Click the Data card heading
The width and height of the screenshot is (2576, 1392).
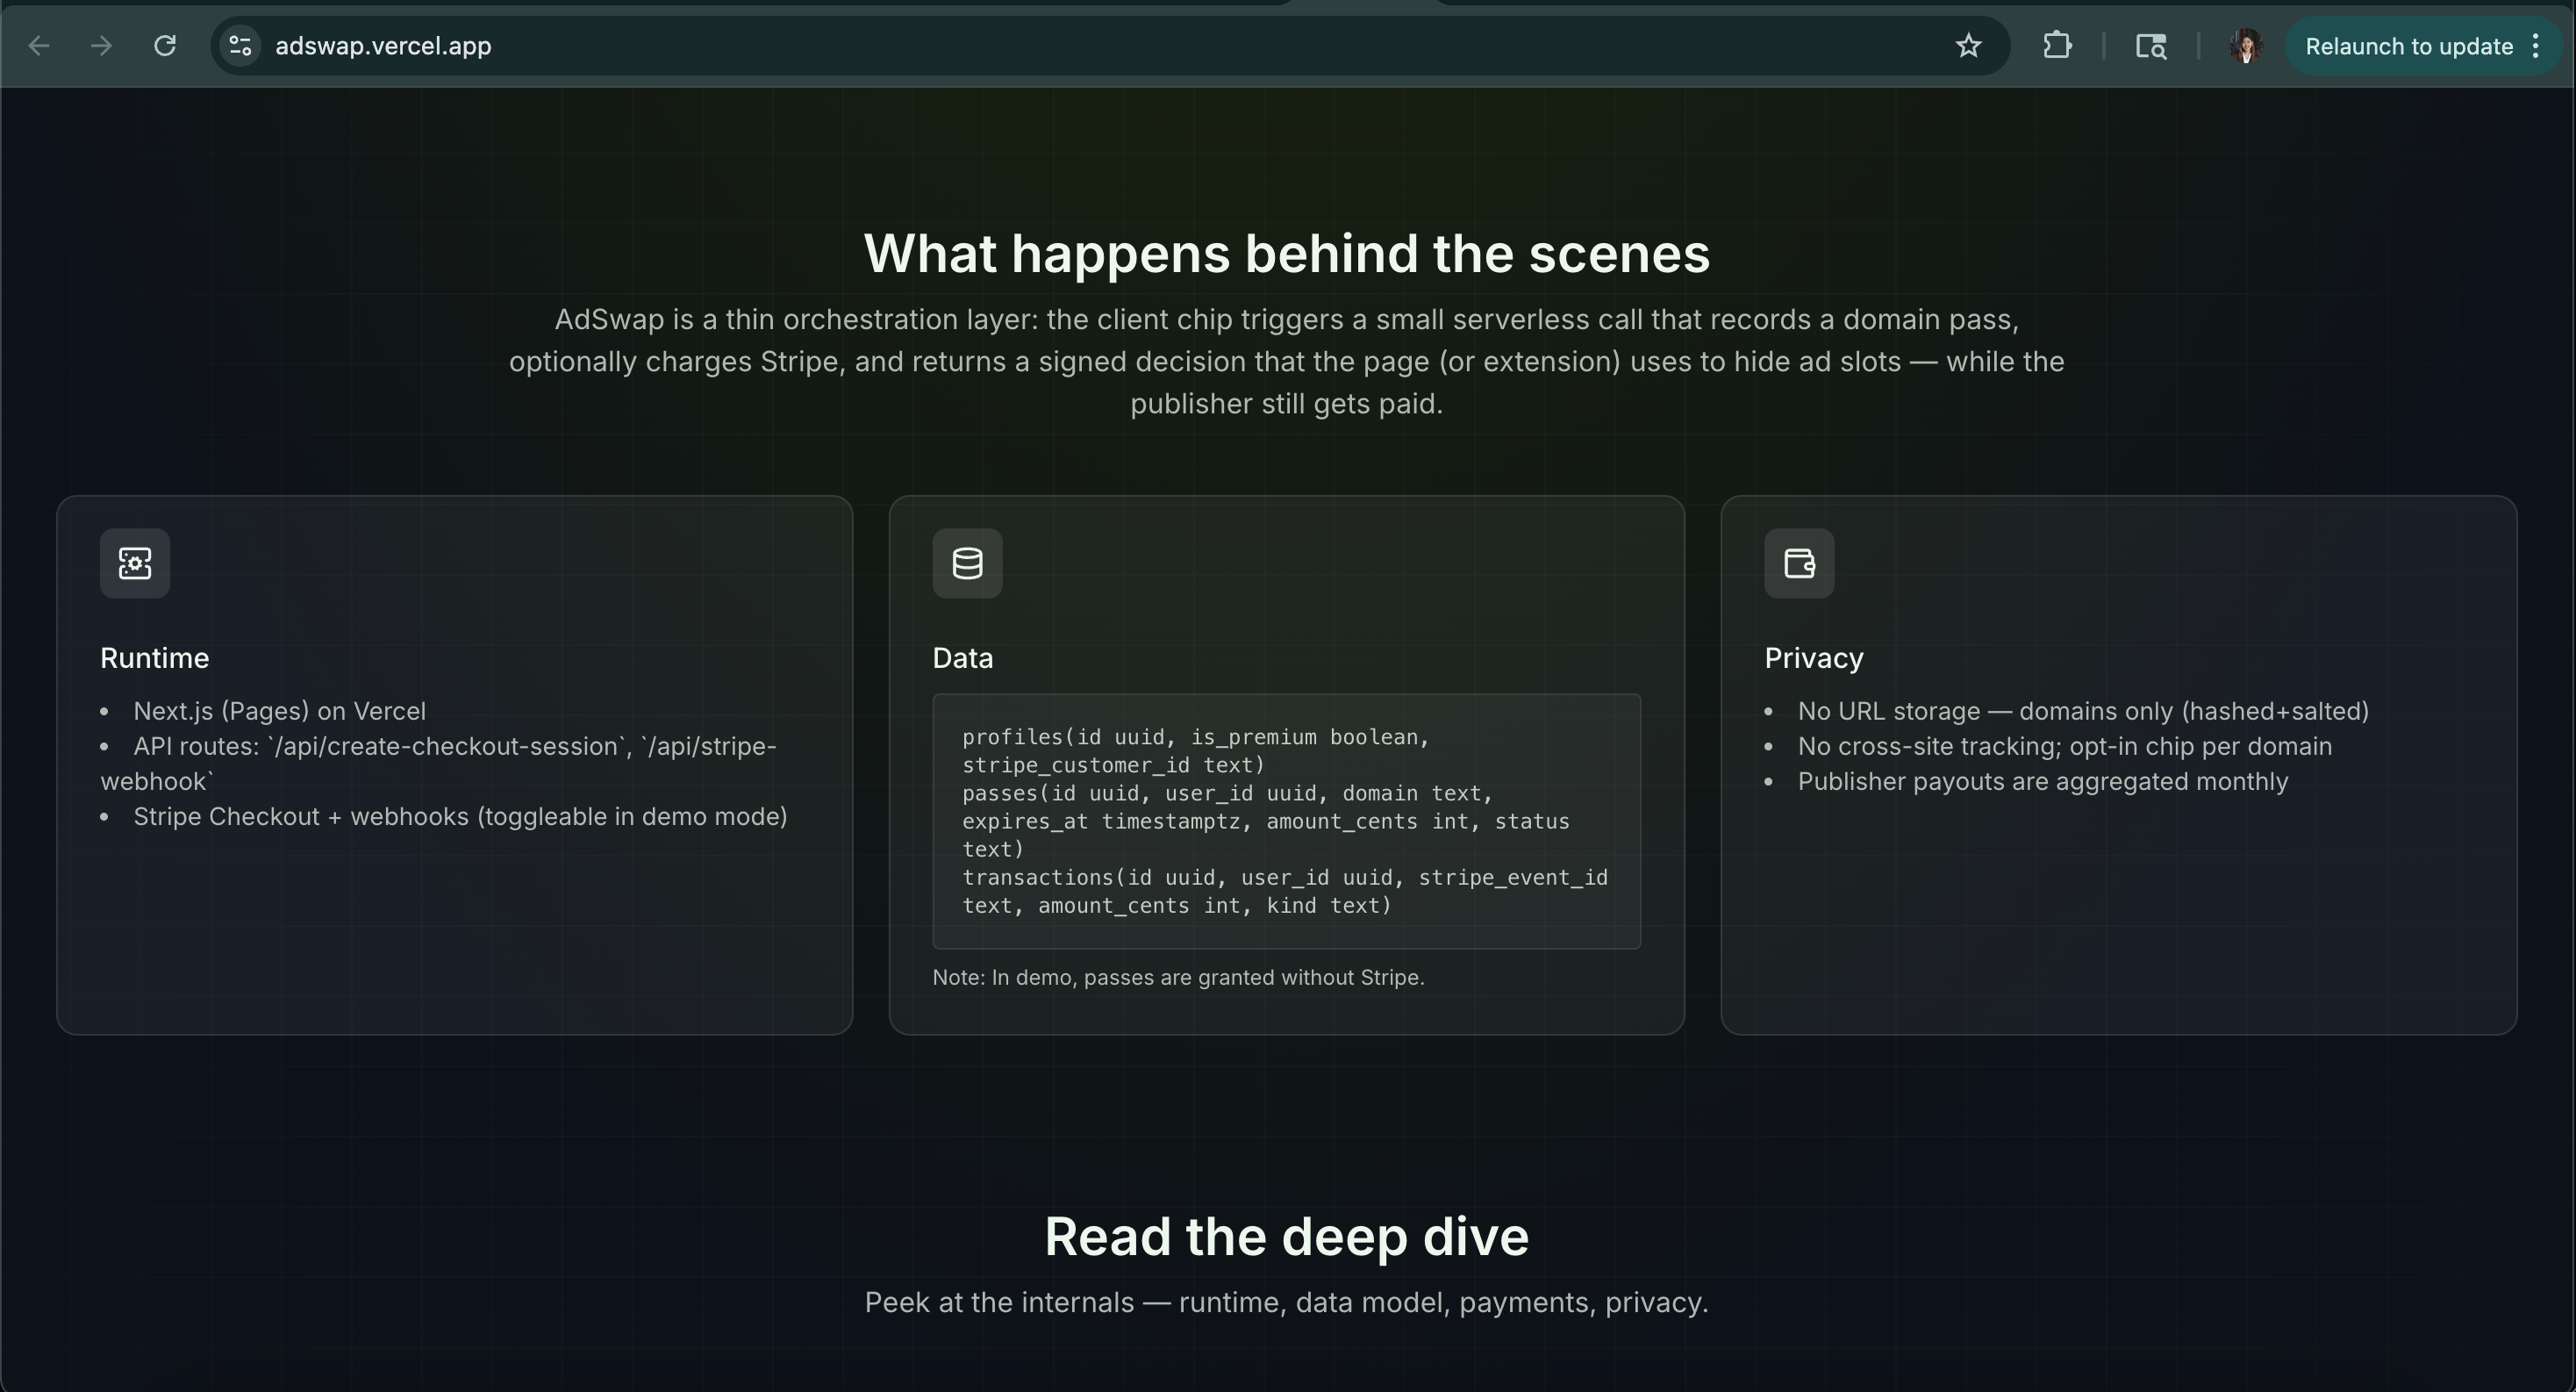coord(963,658)
